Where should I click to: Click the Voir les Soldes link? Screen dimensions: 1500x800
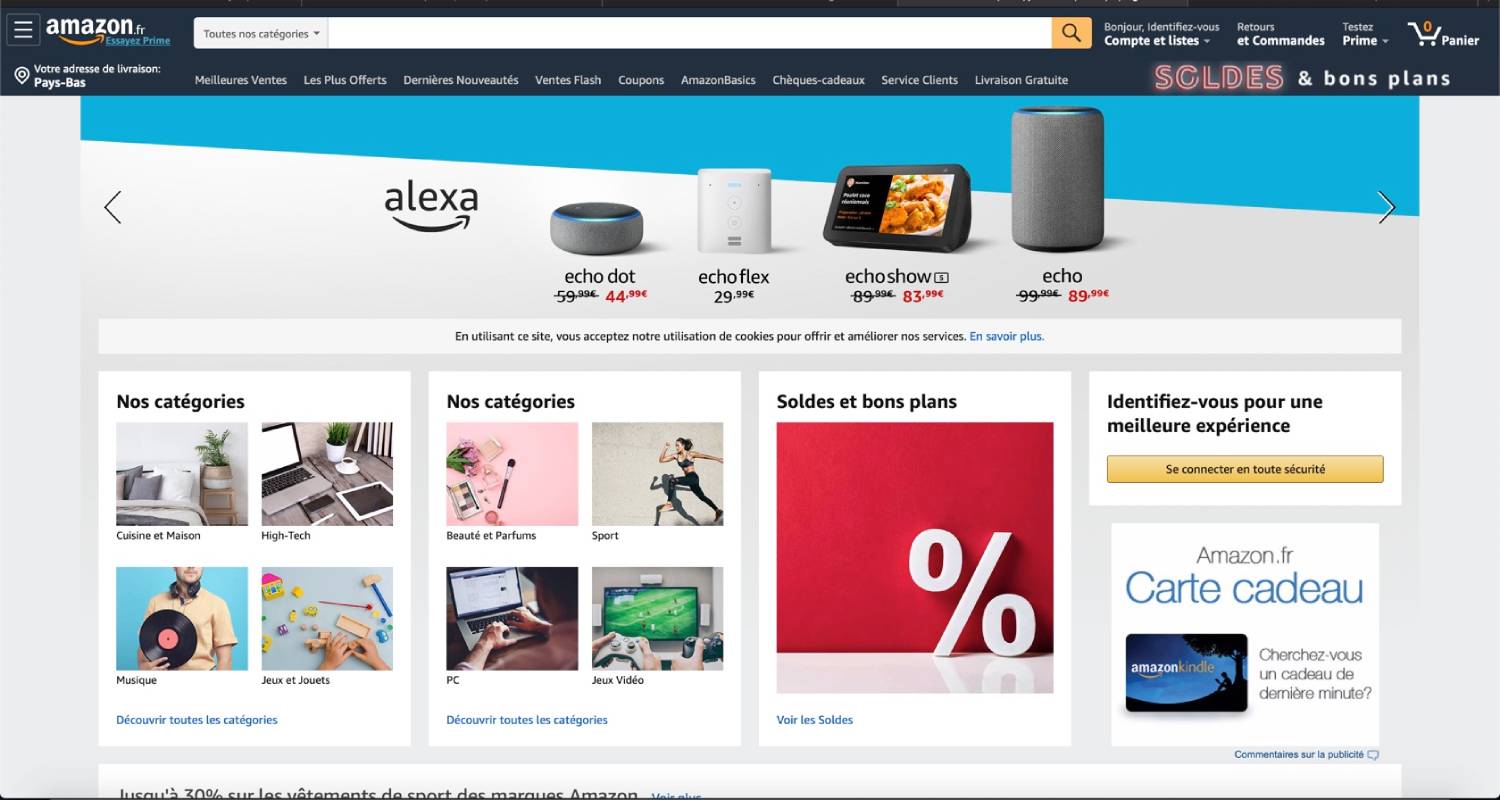815,720
